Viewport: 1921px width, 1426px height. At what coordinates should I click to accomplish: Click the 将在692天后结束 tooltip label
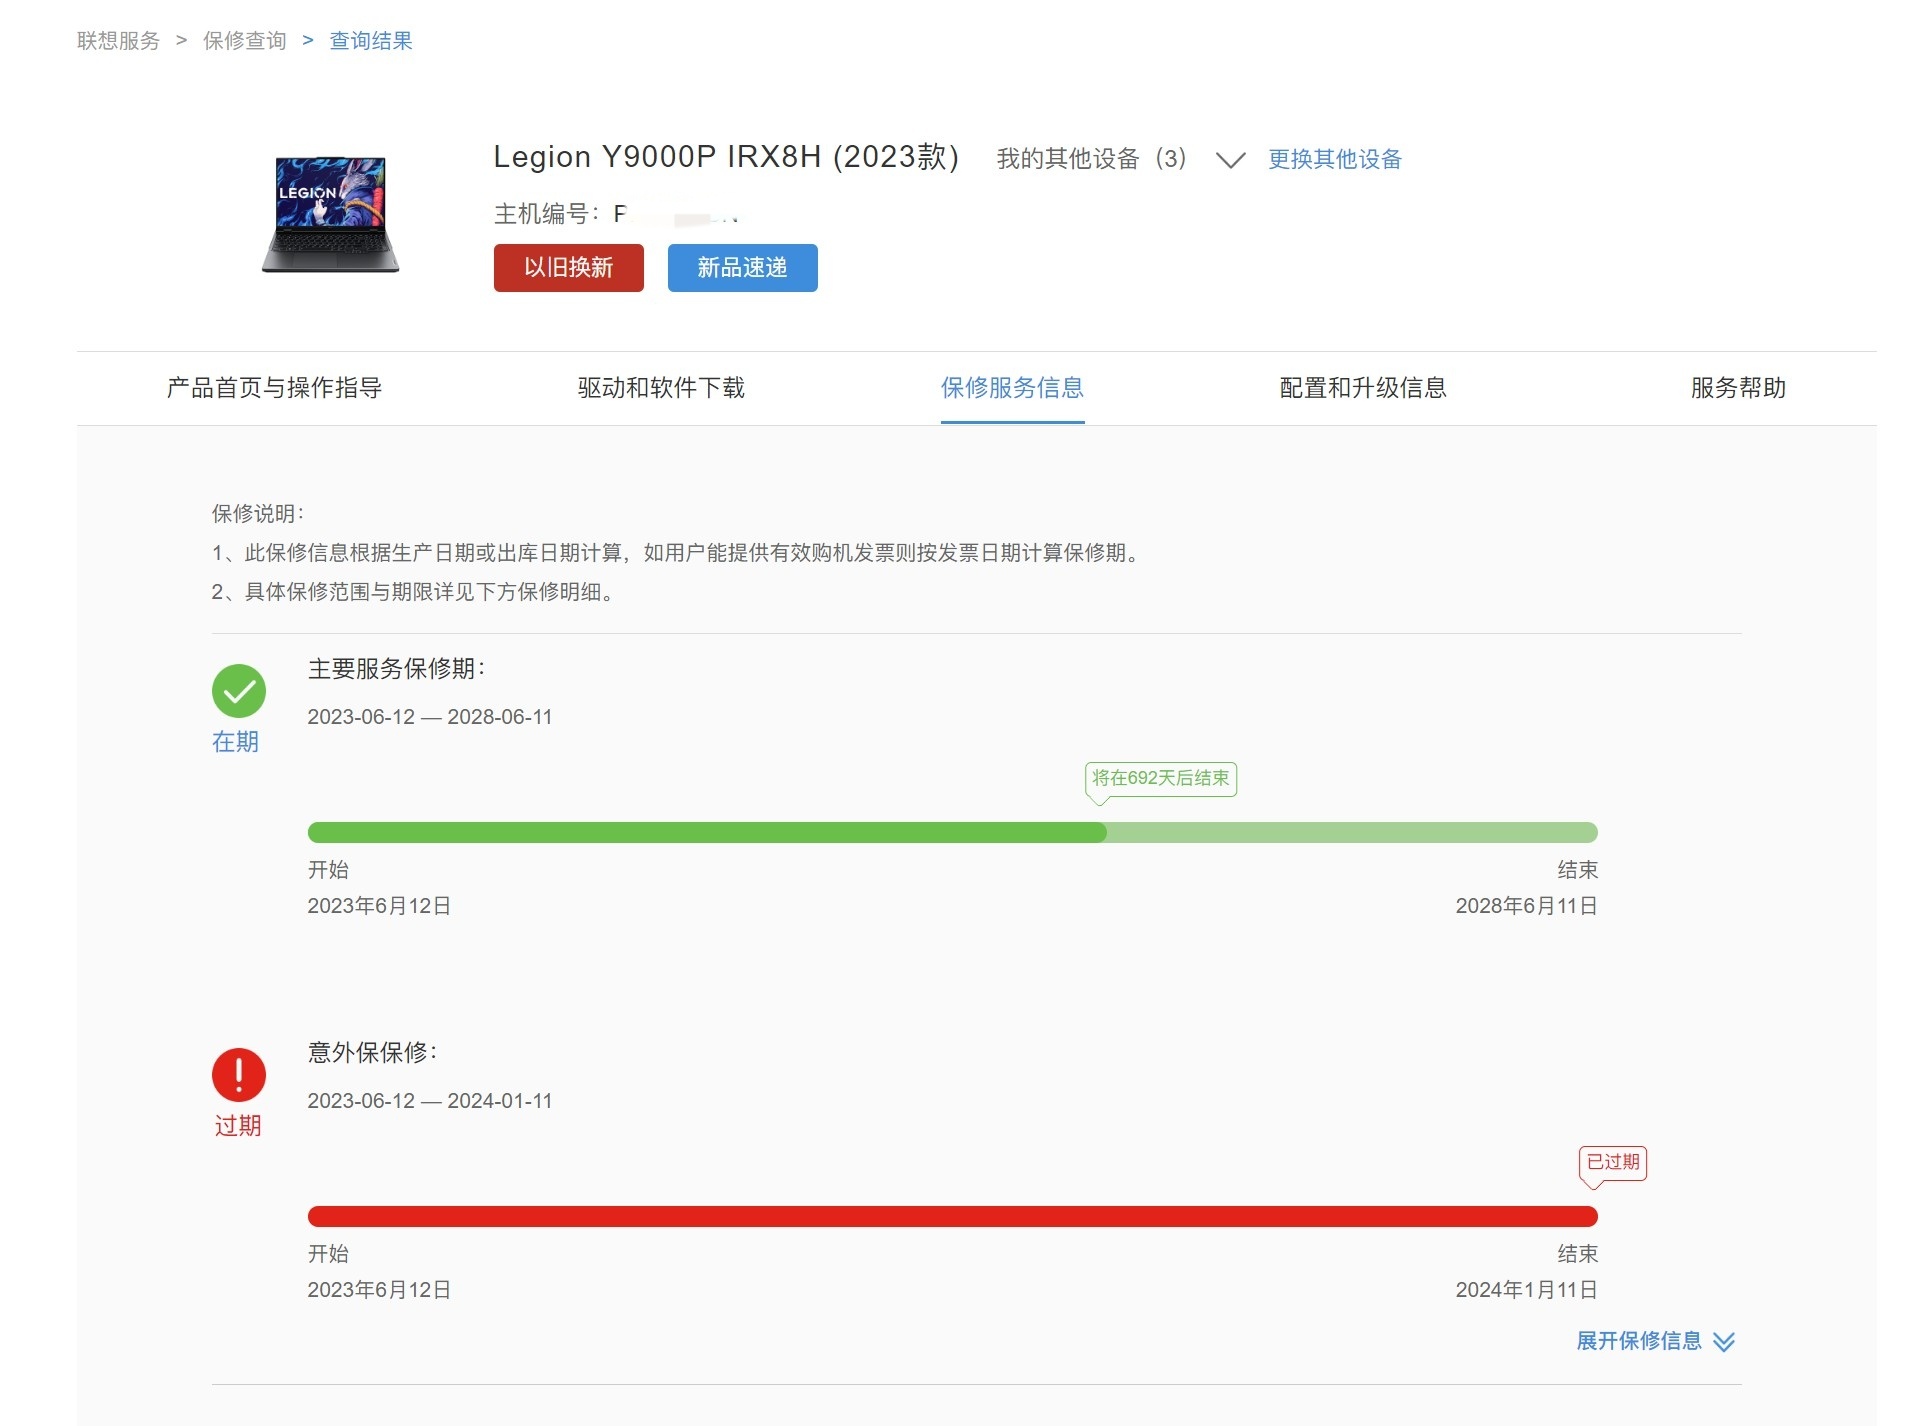pyautogui.click(x=1161, y=779)
